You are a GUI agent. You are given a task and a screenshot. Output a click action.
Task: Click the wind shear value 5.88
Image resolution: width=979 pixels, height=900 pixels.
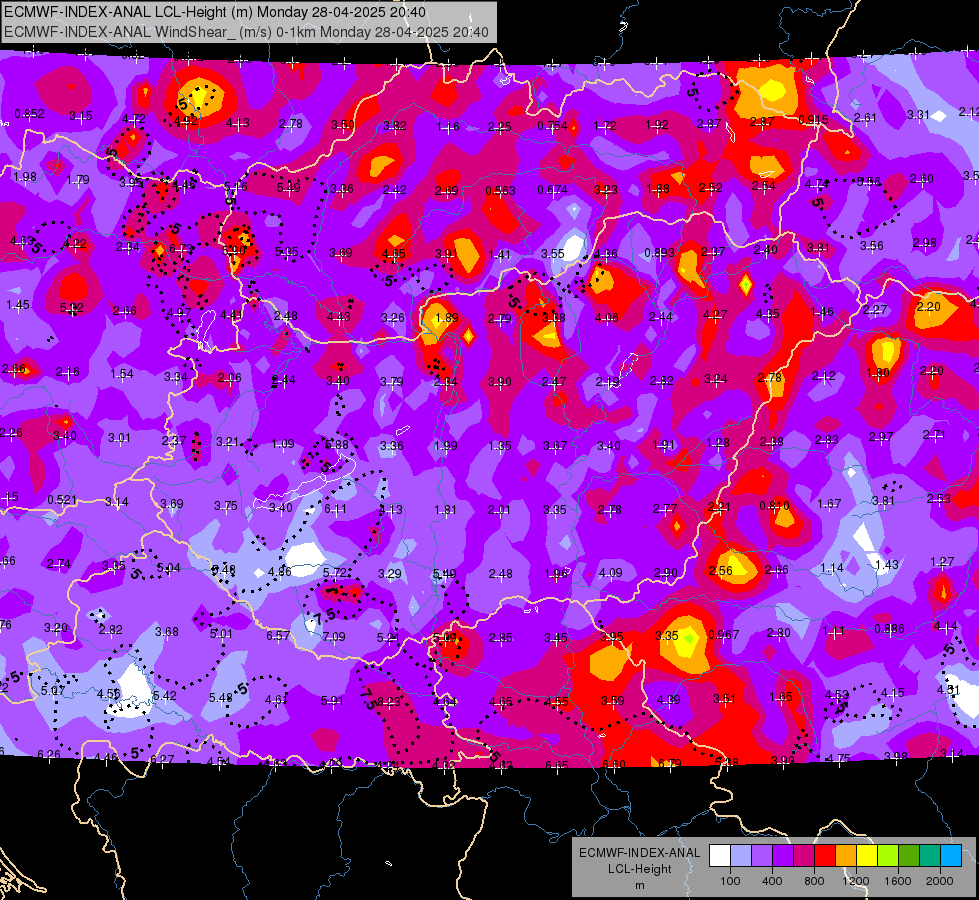[337, 445]
